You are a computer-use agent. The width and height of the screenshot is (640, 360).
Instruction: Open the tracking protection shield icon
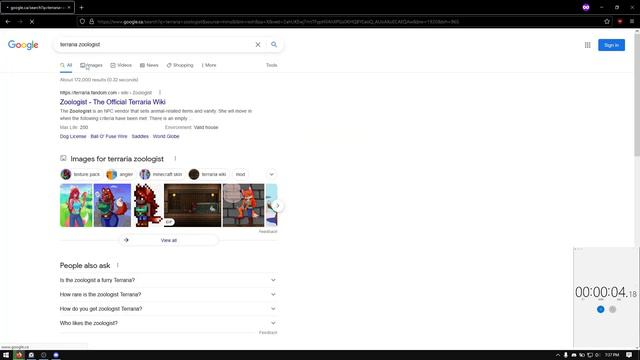point(82,21)
